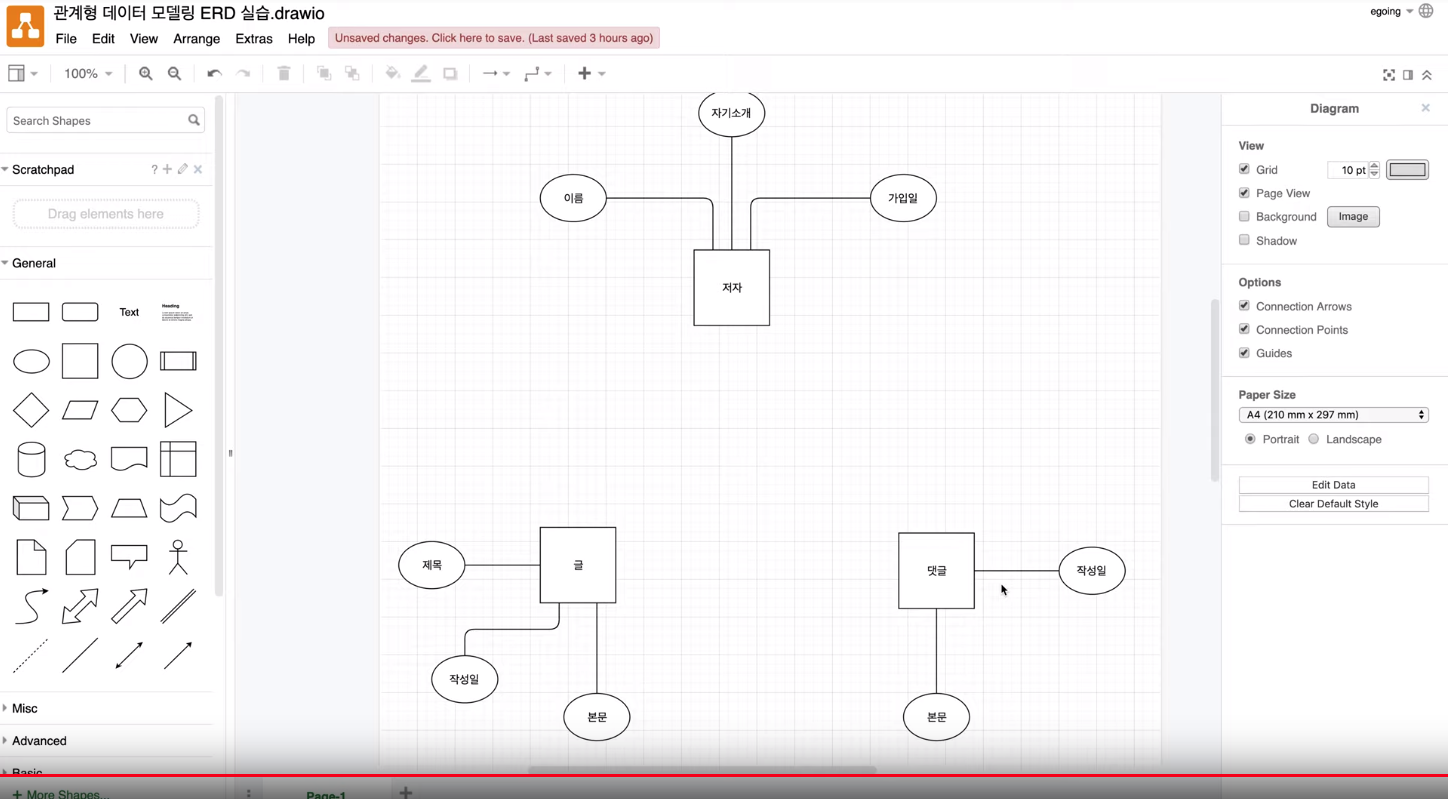Screen dimensions: 1448x799
Task: Click the To Back icon
Action: tap(352, 74)
